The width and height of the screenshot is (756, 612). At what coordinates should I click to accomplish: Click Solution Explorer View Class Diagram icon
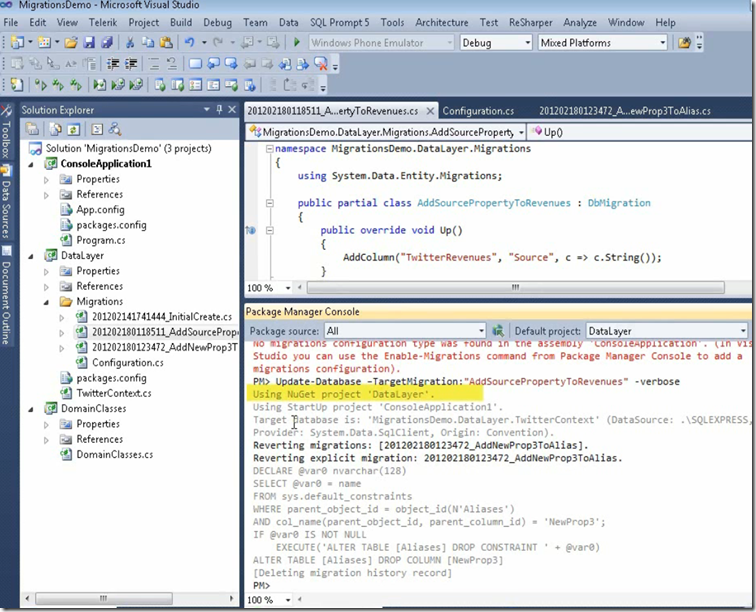click(115, 129)
